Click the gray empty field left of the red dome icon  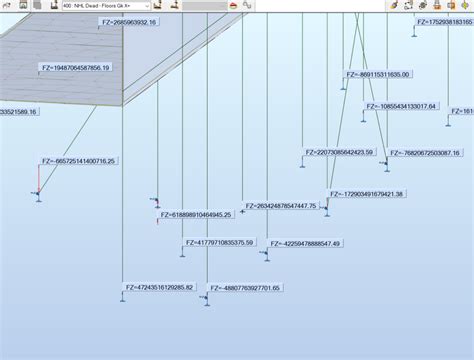point(204,6)
